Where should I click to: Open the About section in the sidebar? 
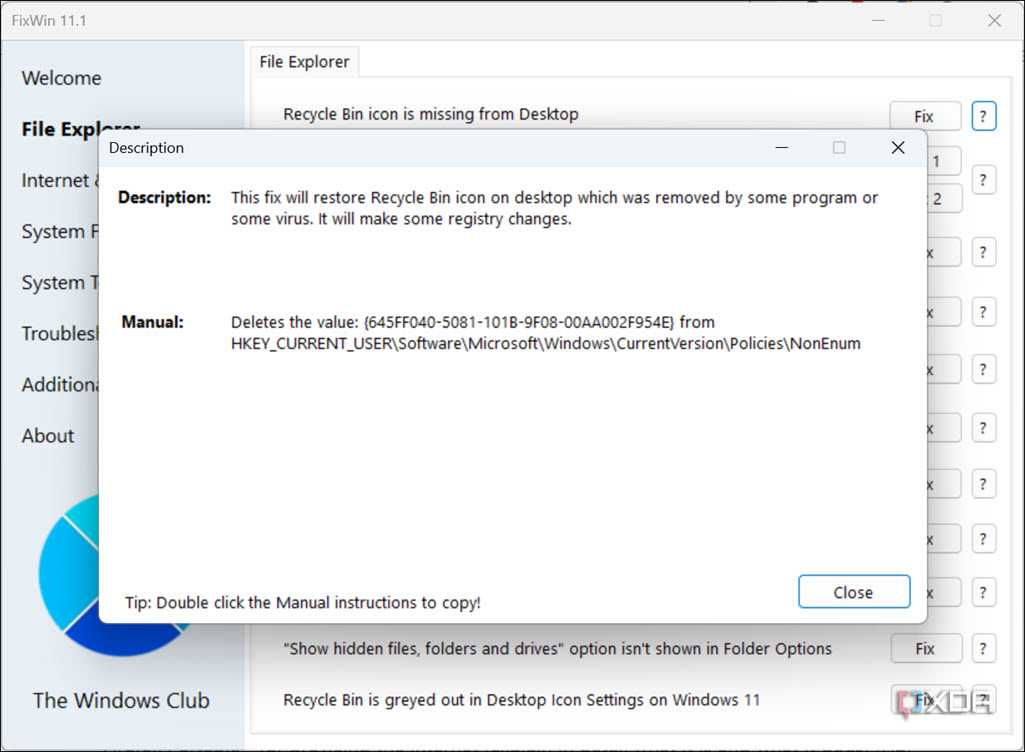48,436
